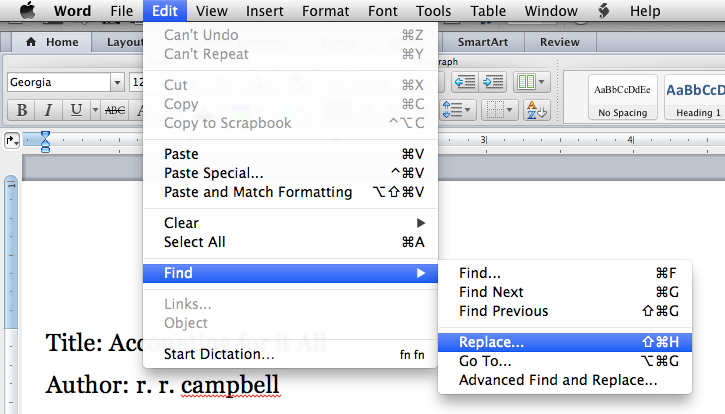Click the Home tab house icon
725x414 pixels.
tap(31, 42)
